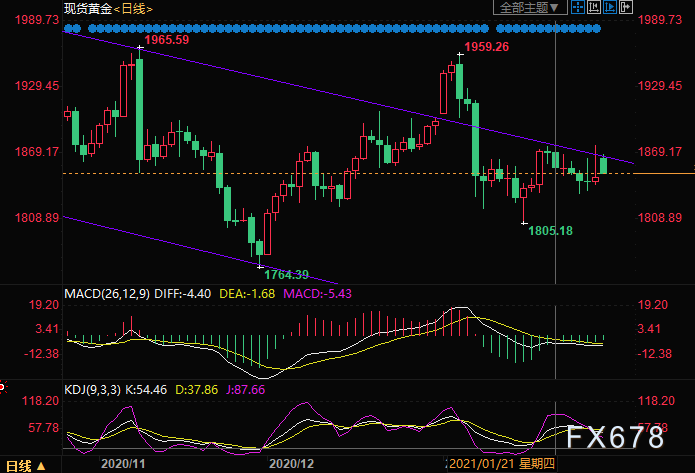Image resolution: width=695 pixels, height=473 pixels.
Task: Click the red sun icon at left edge
Action: 3,387
